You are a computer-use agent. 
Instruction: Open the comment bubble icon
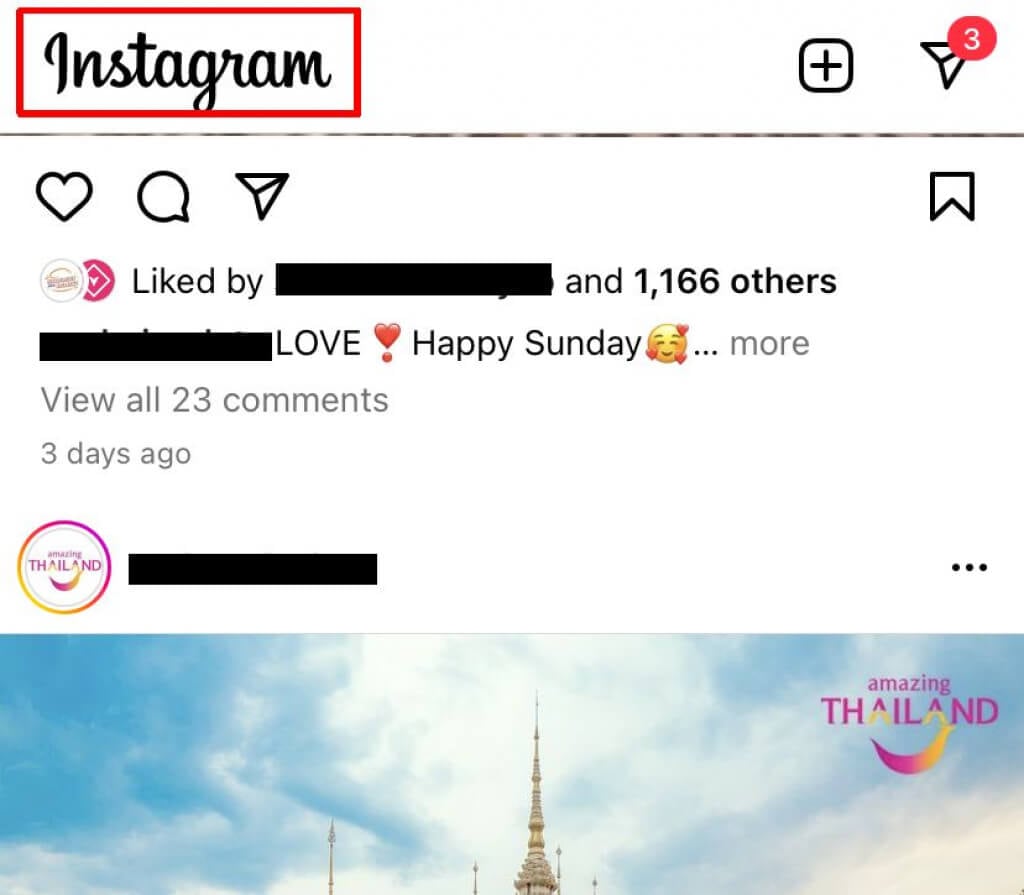tap(163, 197)
